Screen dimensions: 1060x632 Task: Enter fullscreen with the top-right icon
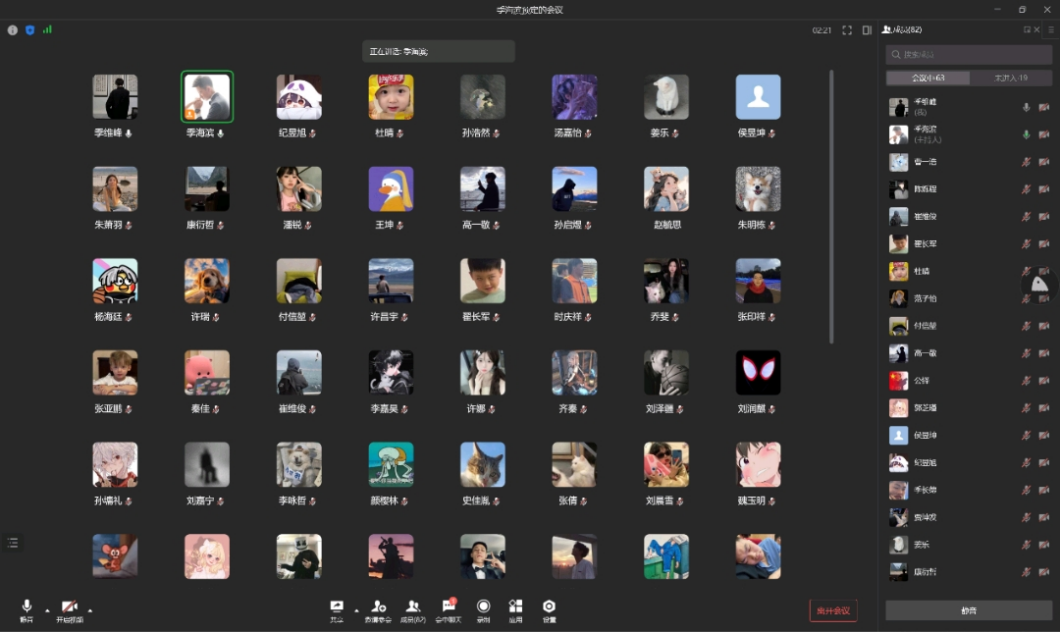pyautogui.click(x=847, y=30)
